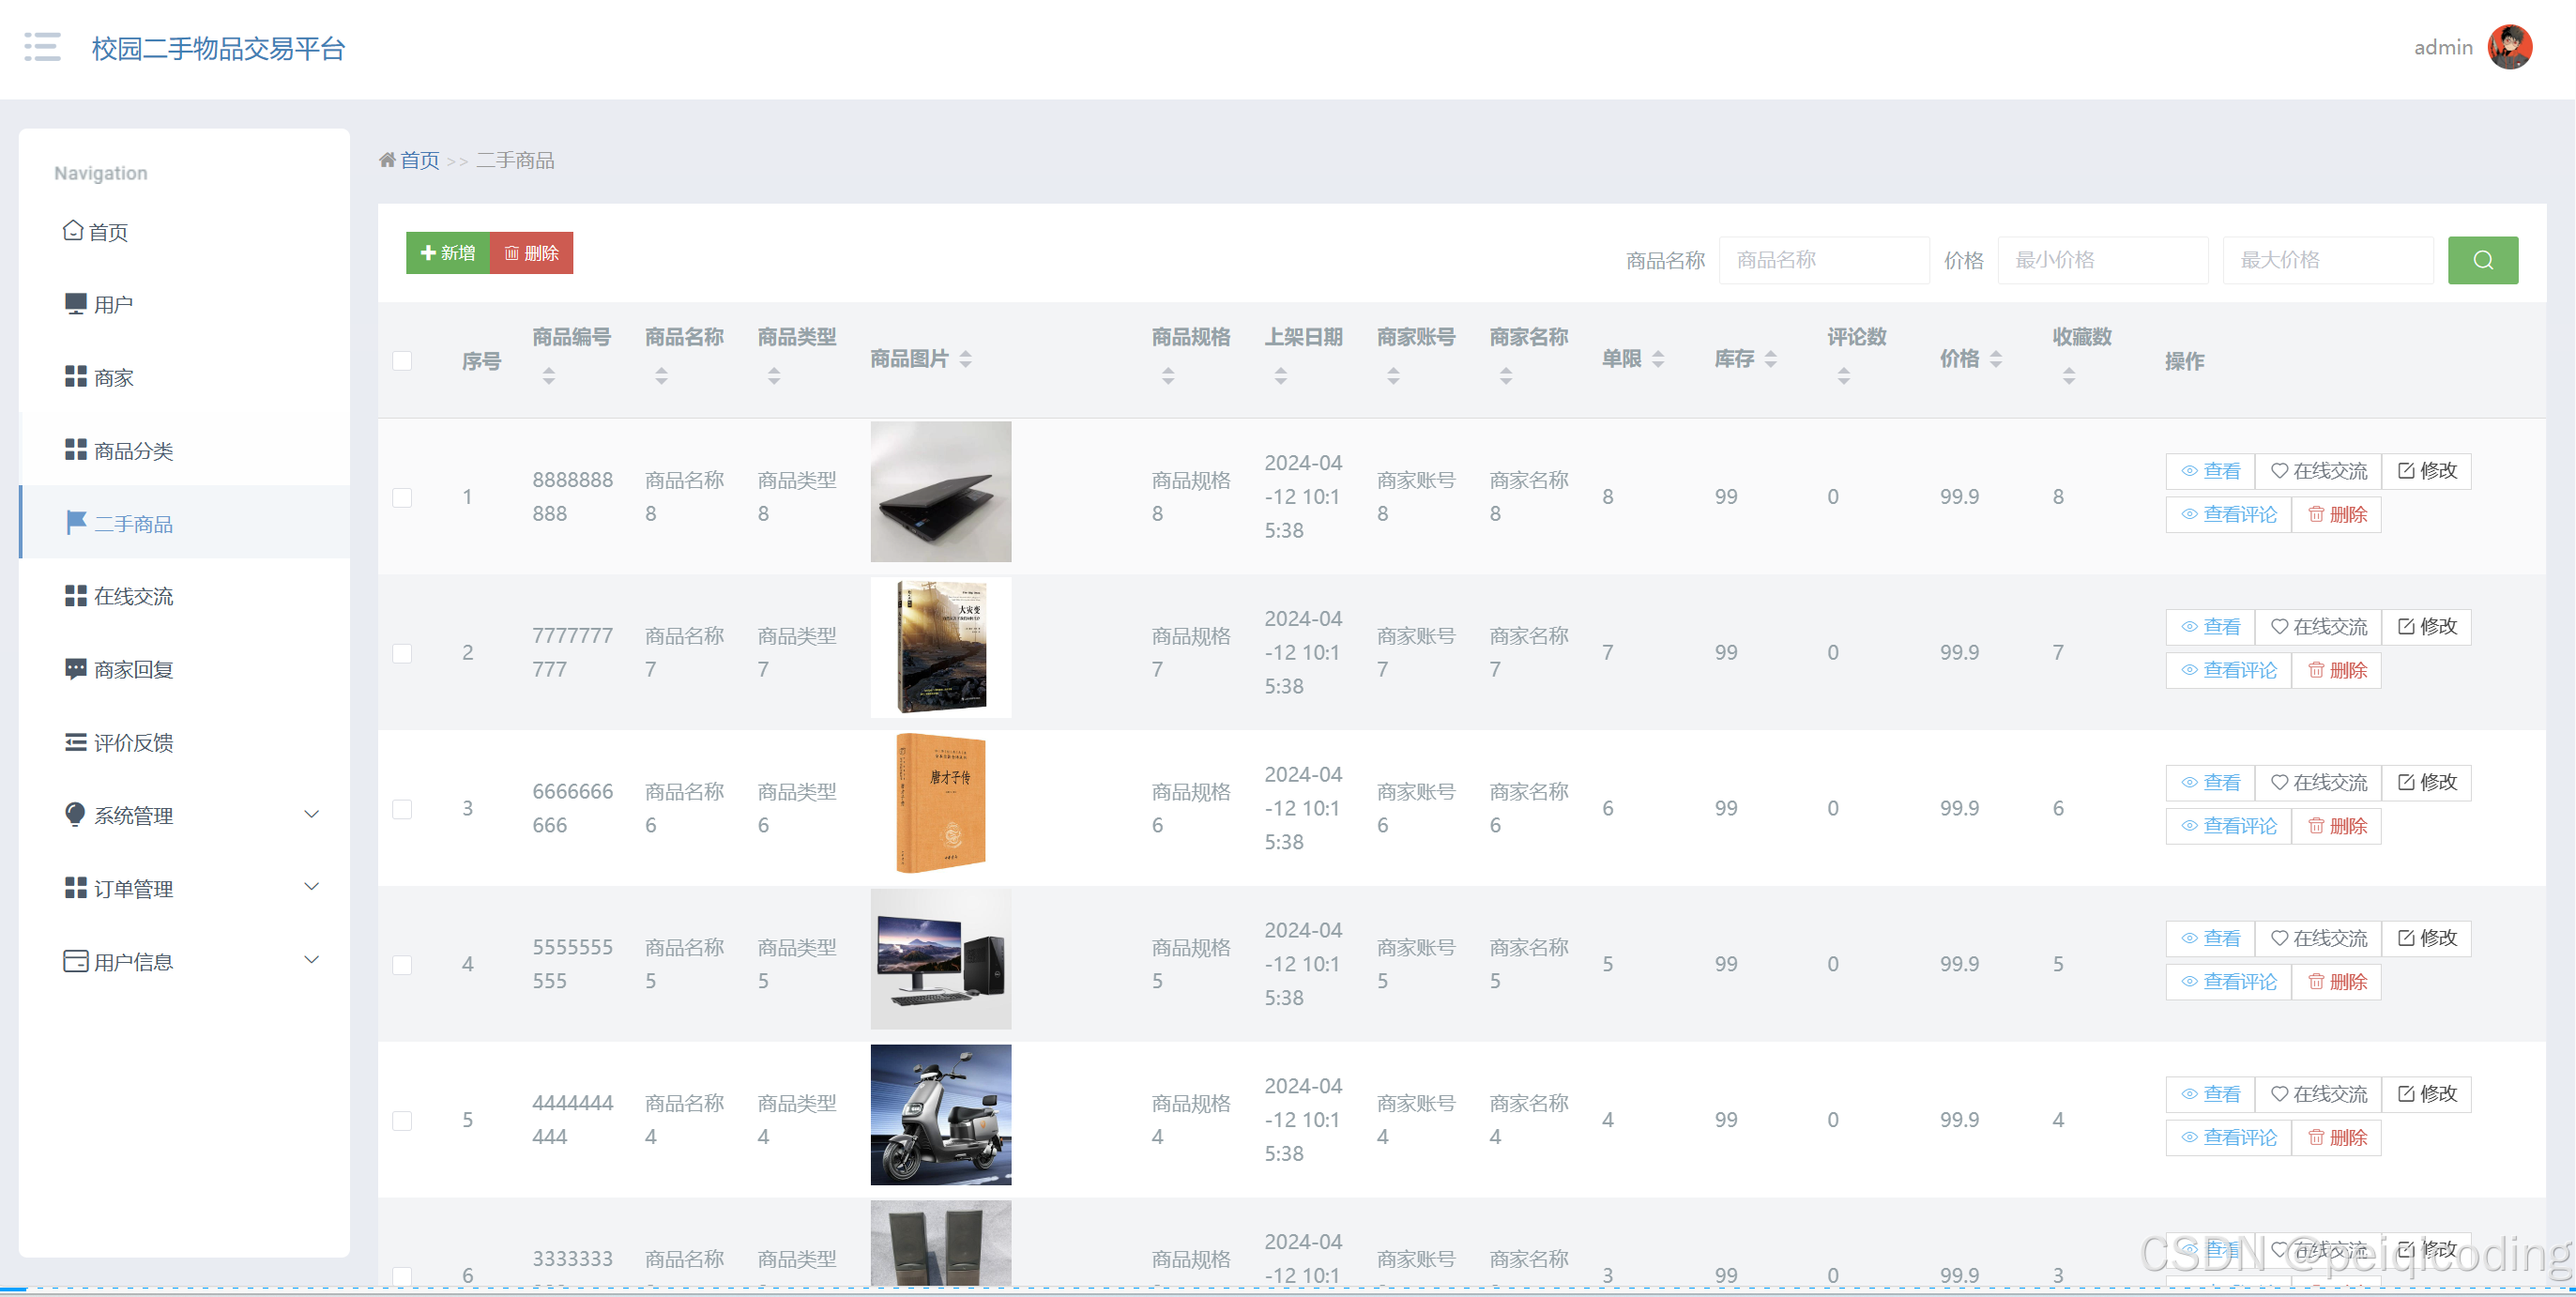Expand the 订单管理 submenu

(x=311, y=887)
